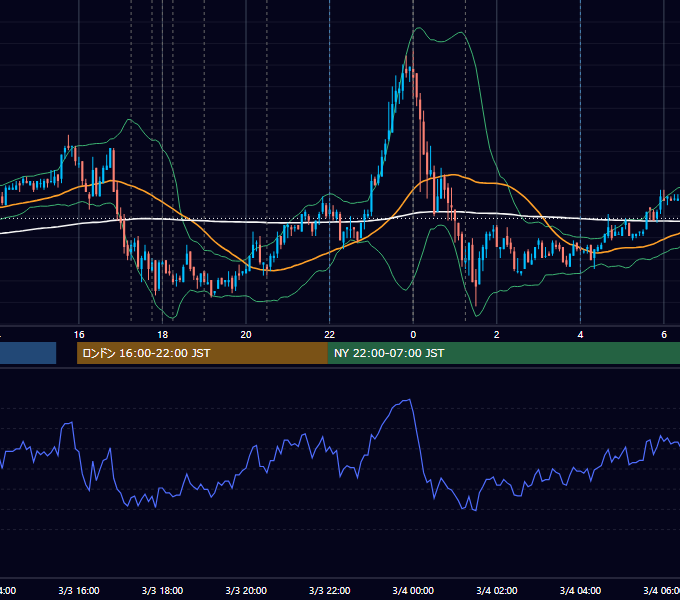The image size is (680, 600).
Task: Click the lowest candle wick after 1 o'clock
Action: click(x=476, y=295)
